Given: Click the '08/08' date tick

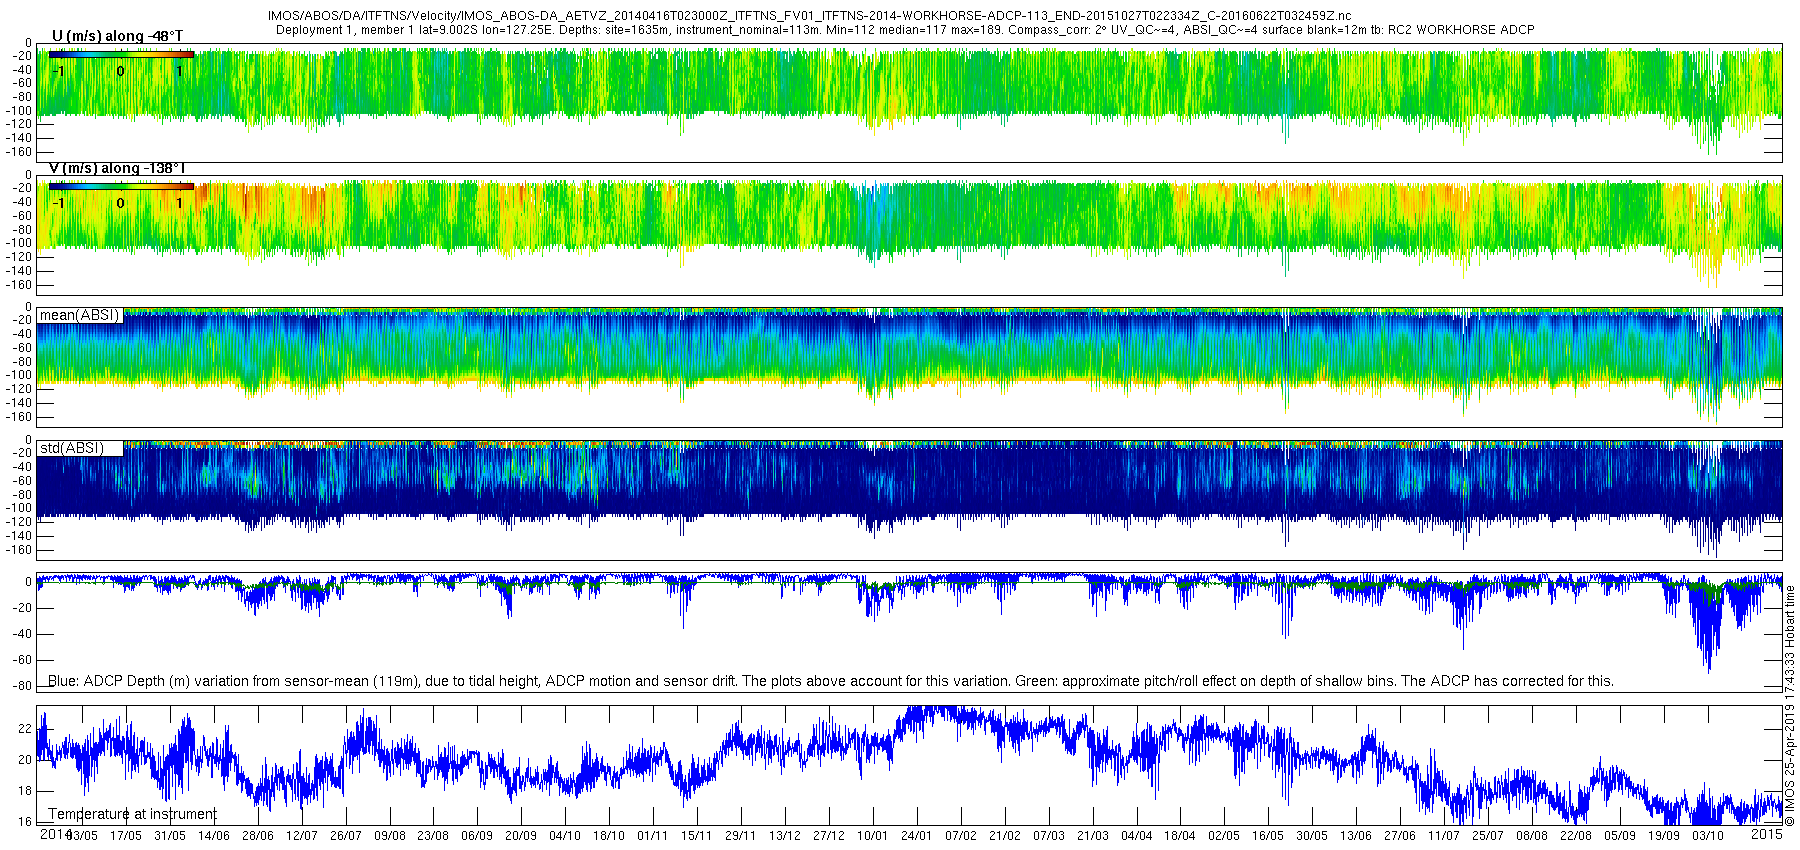Looking at the screenshot, I should [1532, 836].
